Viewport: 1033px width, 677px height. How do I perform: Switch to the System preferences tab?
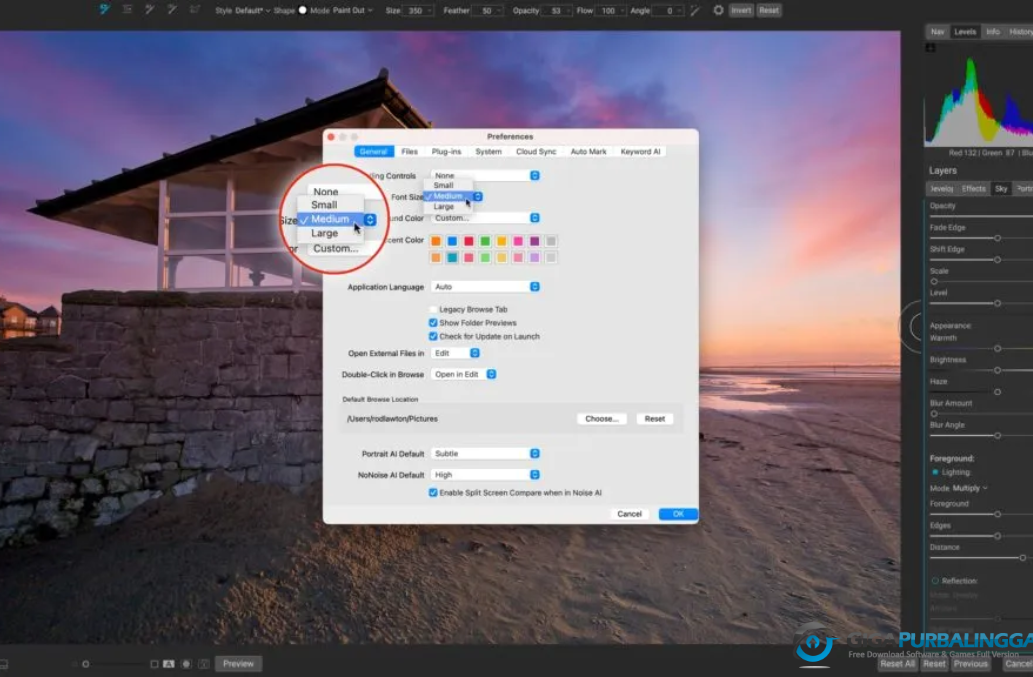[488, 151]
